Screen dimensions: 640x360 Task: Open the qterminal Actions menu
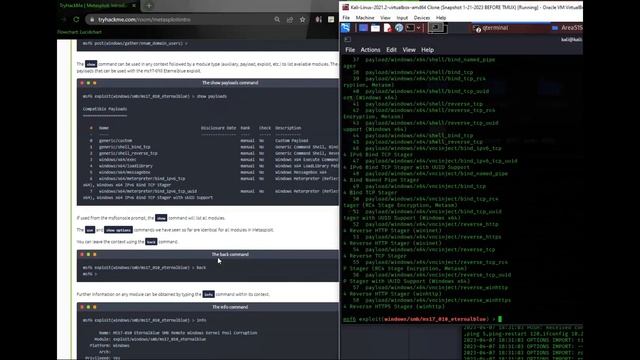[x=370, y=50]
